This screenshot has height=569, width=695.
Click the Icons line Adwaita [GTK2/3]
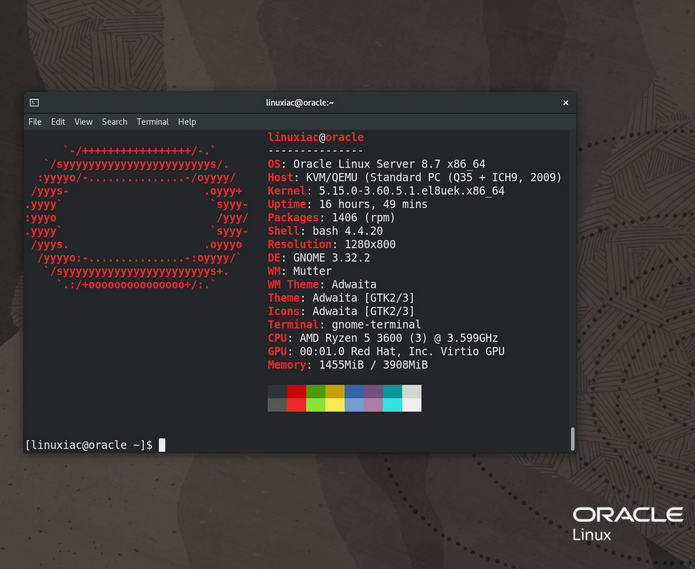tap(341, 311)
